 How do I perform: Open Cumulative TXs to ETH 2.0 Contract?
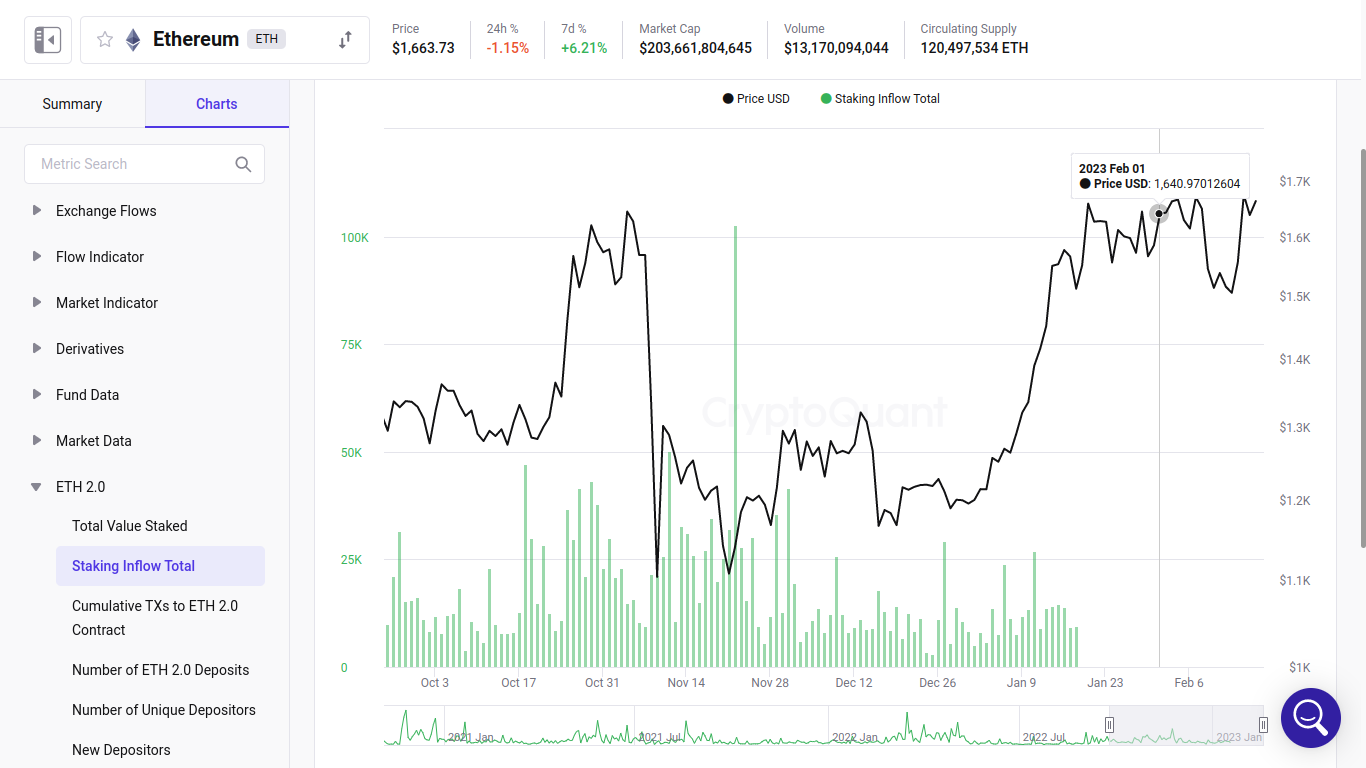point(155,618)
